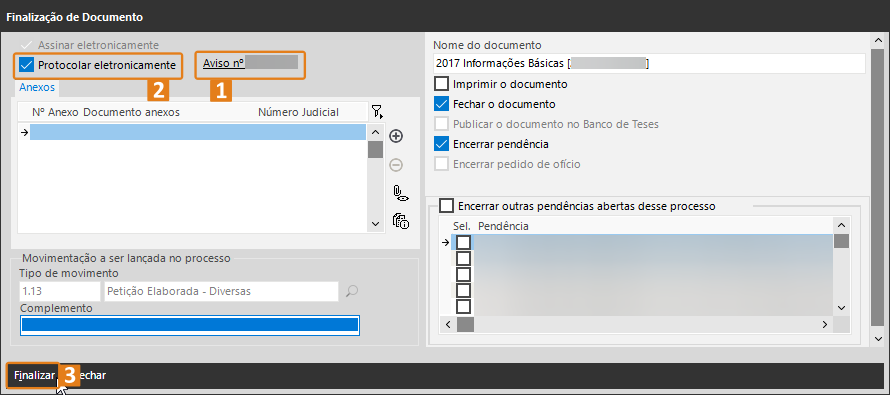Viewport: 890px width, 395px height.
Task: Click the dialog's main scroll up arrow
Action: [x=879, y=40]
